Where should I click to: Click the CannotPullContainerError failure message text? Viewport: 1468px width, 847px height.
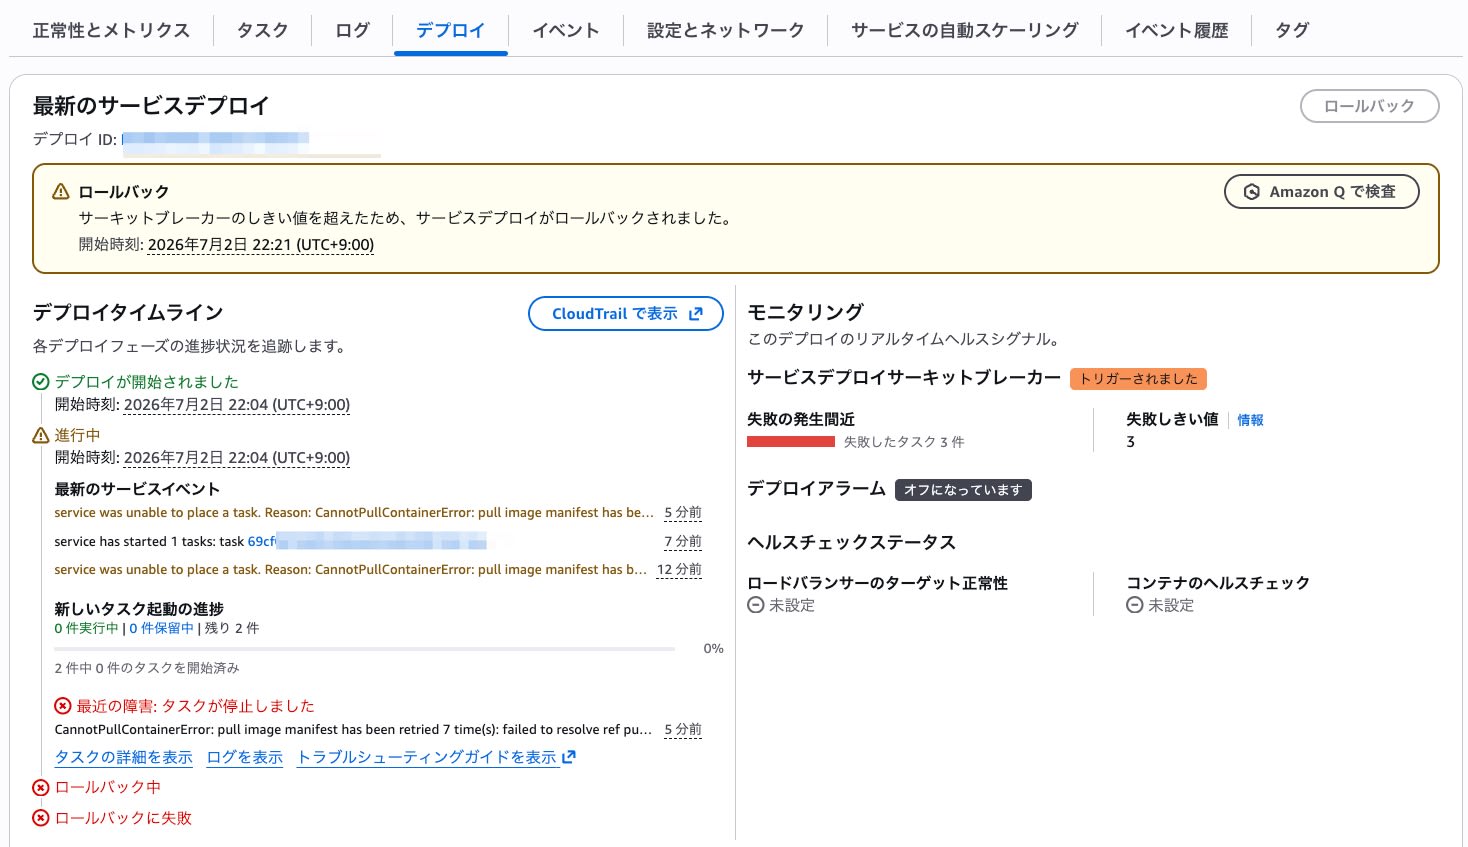point(353,729)
